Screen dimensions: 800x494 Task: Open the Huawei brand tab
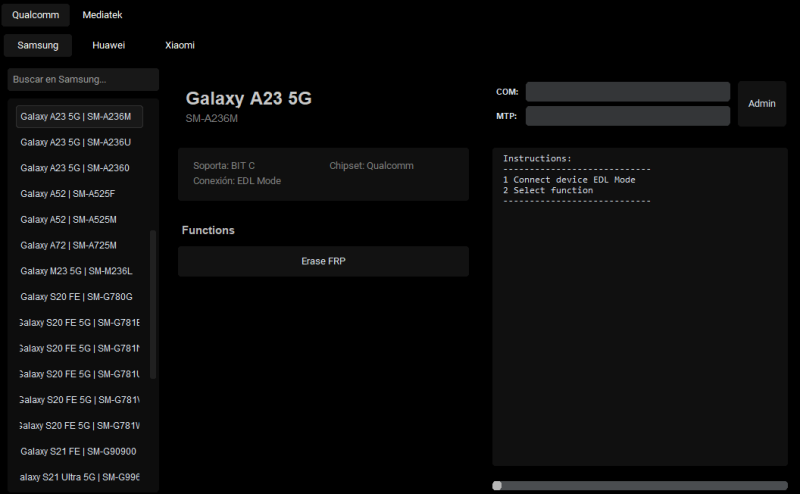[109, 45]
